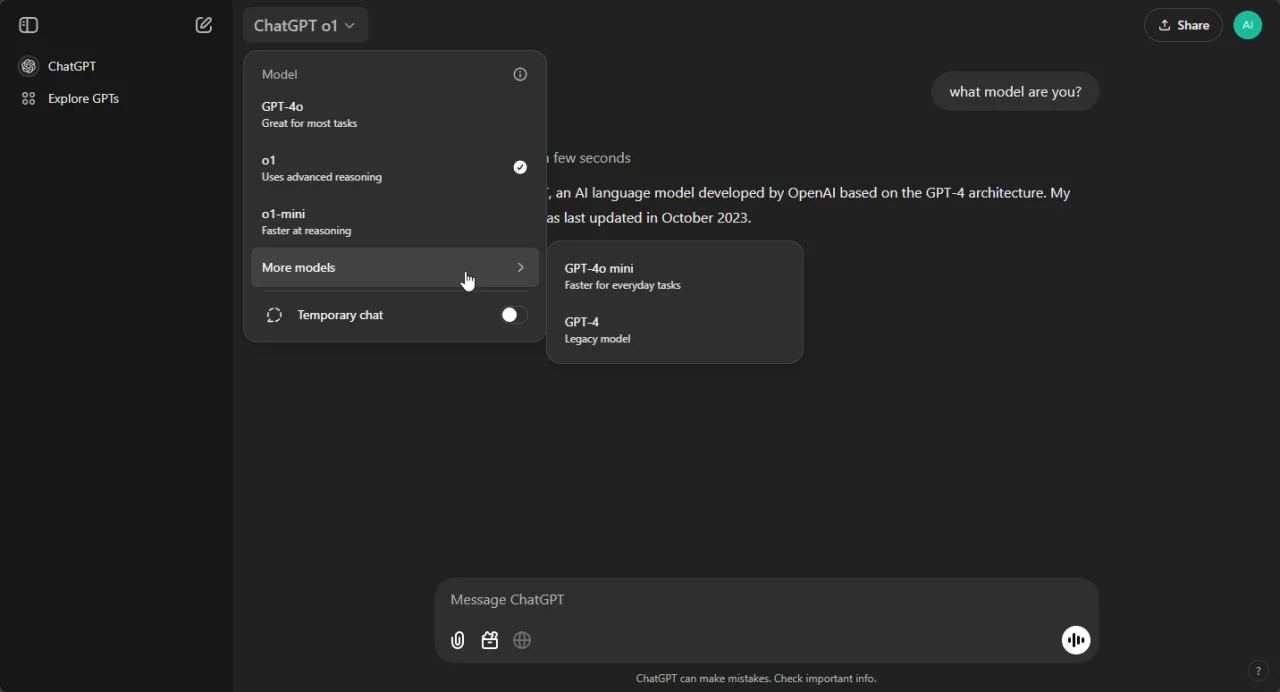Screen dimensions: 1280x692
Task: Click the Share button
Action: coord(1183,25)
